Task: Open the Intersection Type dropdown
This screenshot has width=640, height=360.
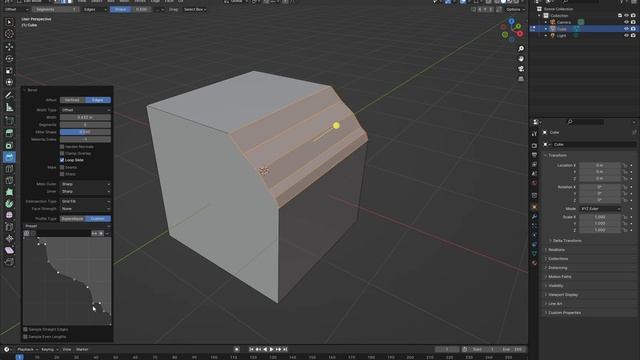Action: (85, 202)
